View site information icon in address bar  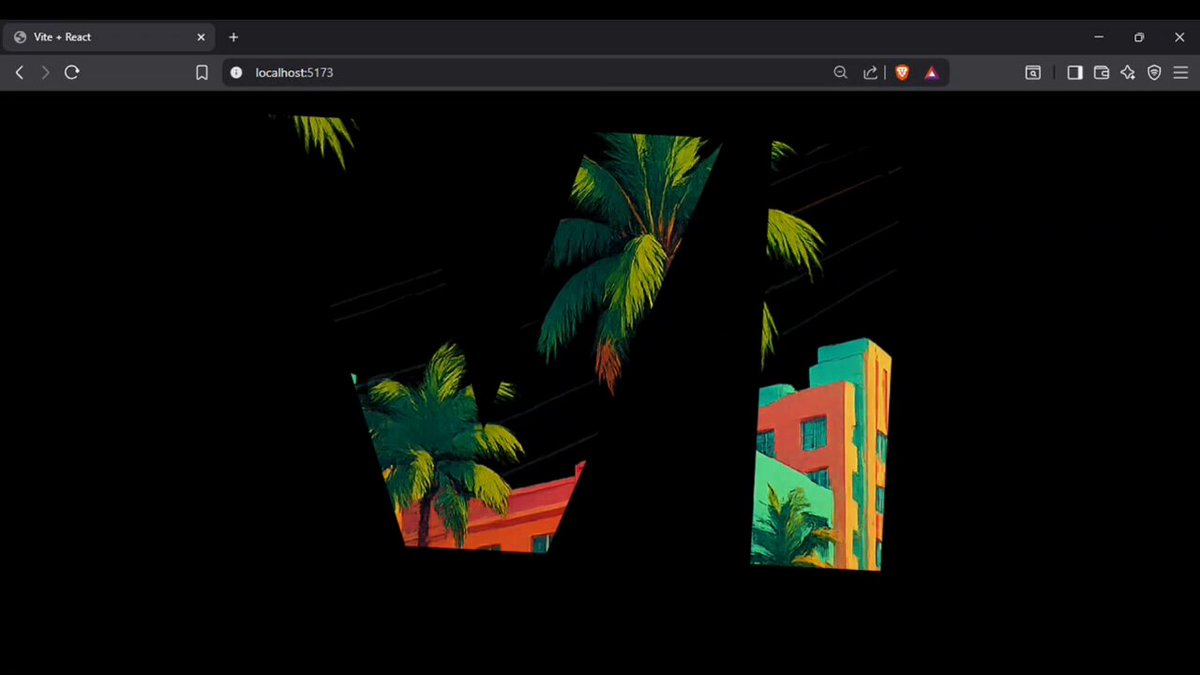pos(236,73)
